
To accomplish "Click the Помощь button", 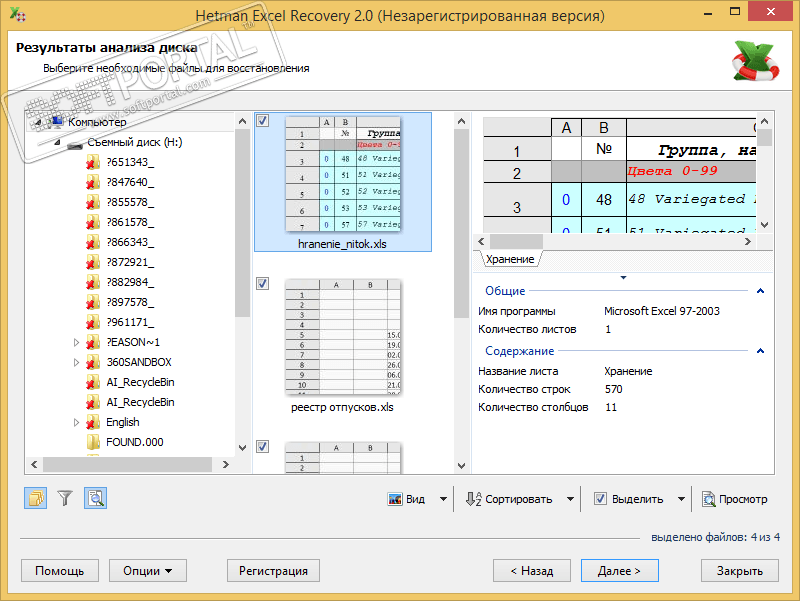I will coord(60,570).
